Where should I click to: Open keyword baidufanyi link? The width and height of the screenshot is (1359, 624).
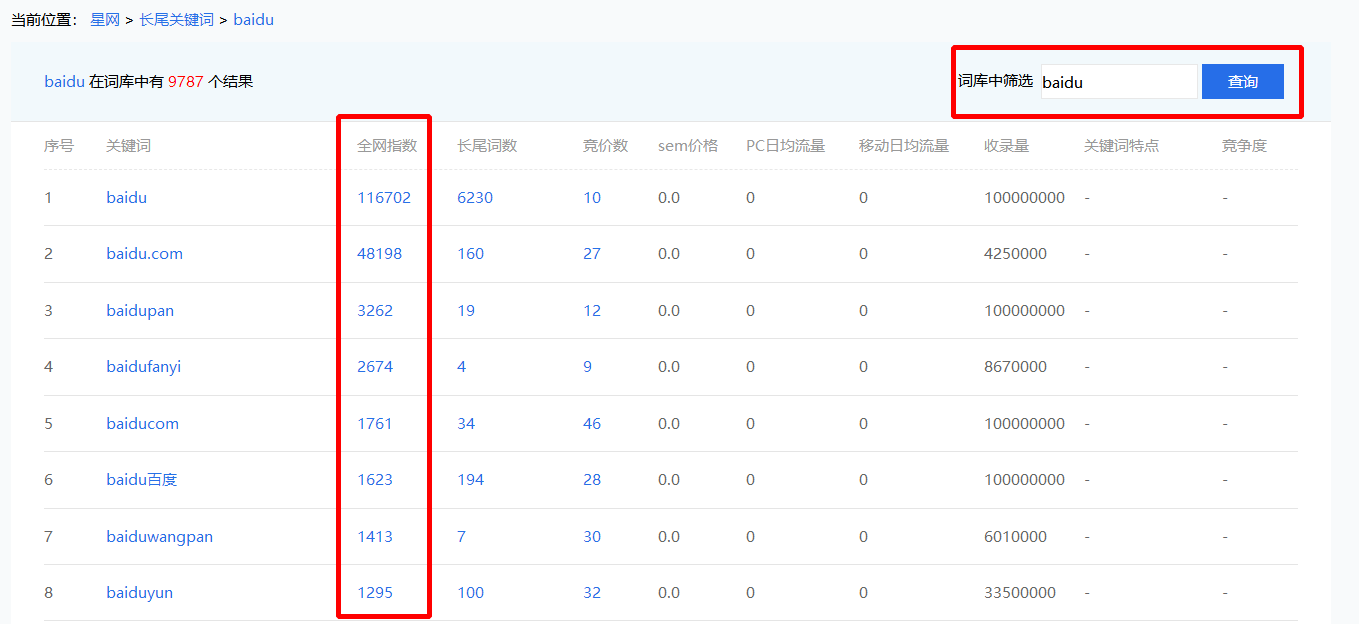click(143, 367)
